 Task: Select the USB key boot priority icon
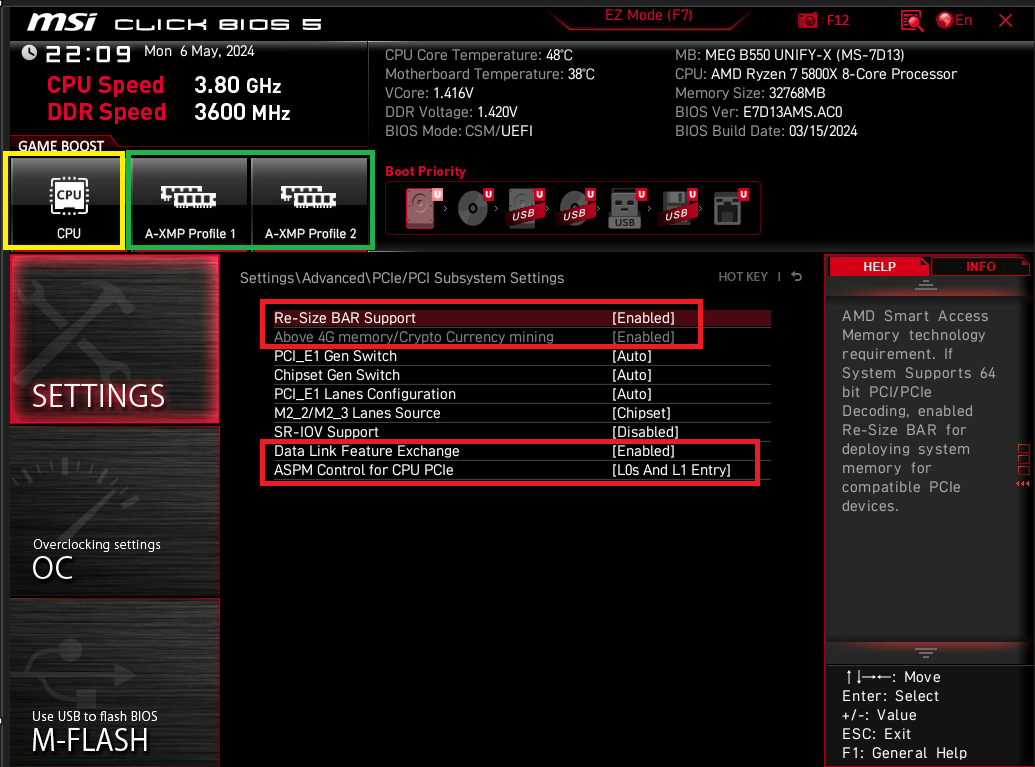coord(627,208)
